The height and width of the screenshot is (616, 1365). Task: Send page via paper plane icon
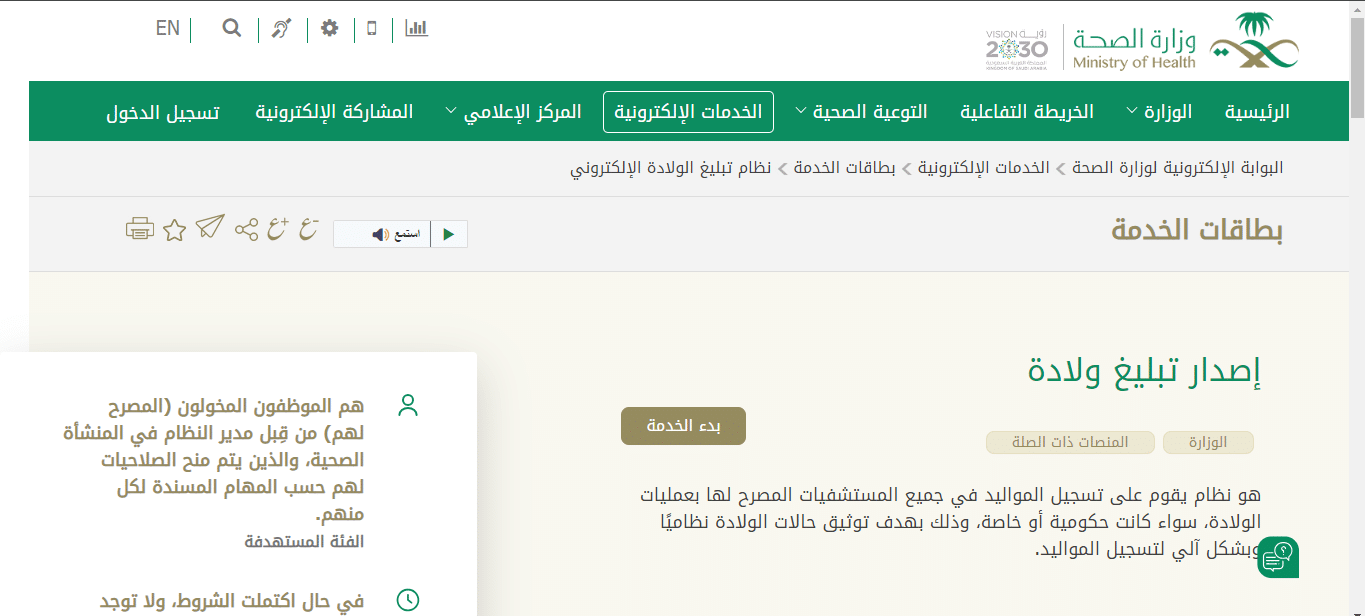[210, 228]
